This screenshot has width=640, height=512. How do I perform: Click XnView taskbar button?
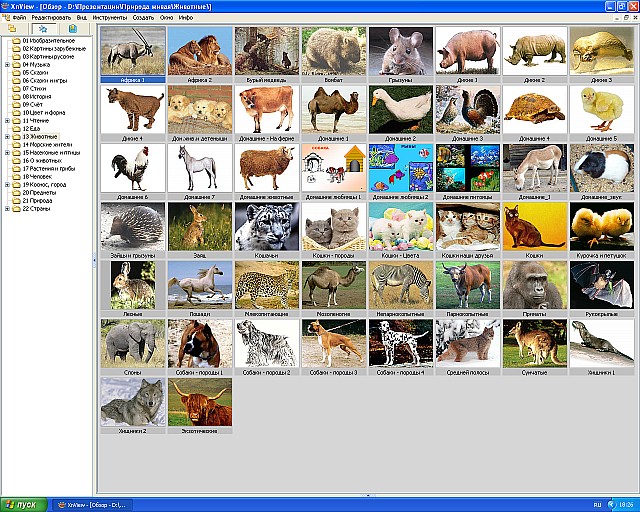click(x=91, y=505)
